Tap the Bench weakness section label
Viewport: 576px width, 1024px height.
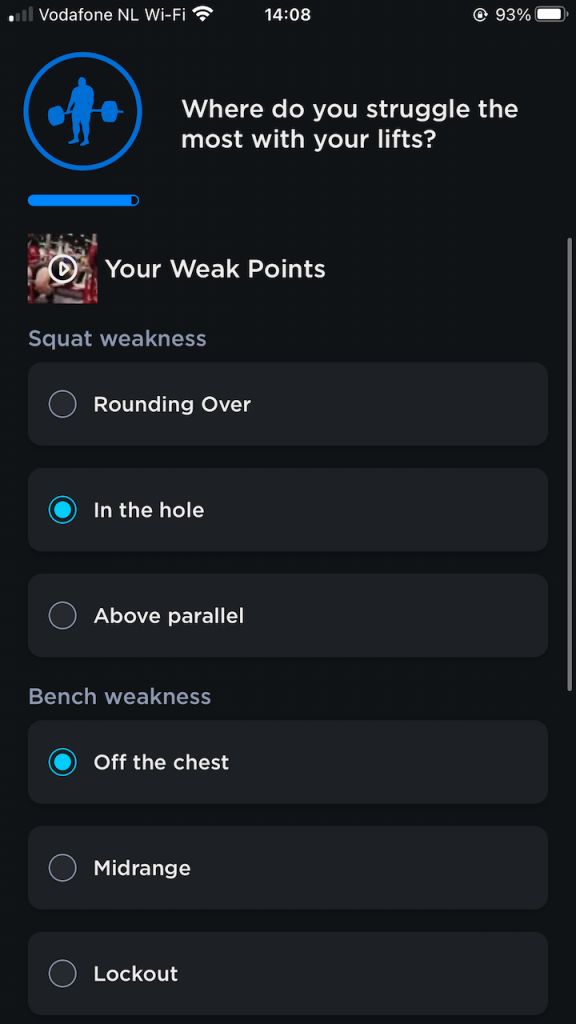[120, 696]
